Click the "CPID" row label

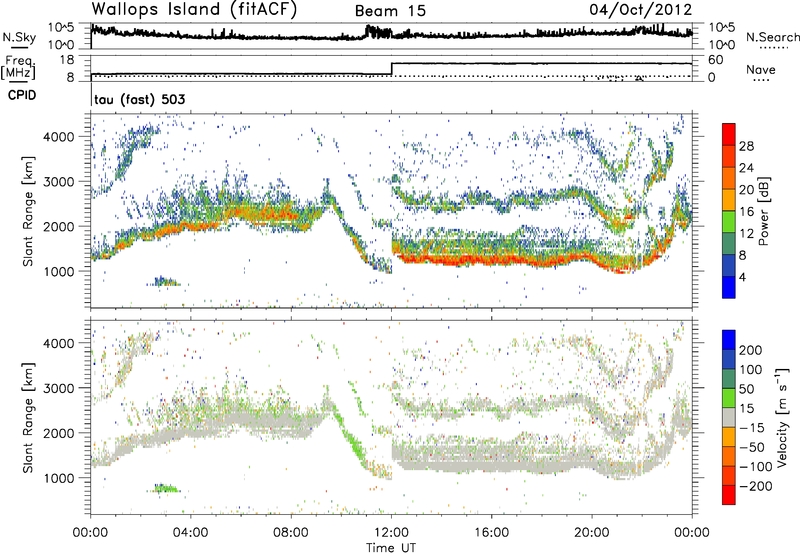pyautogui.click(x=22, y=95)
